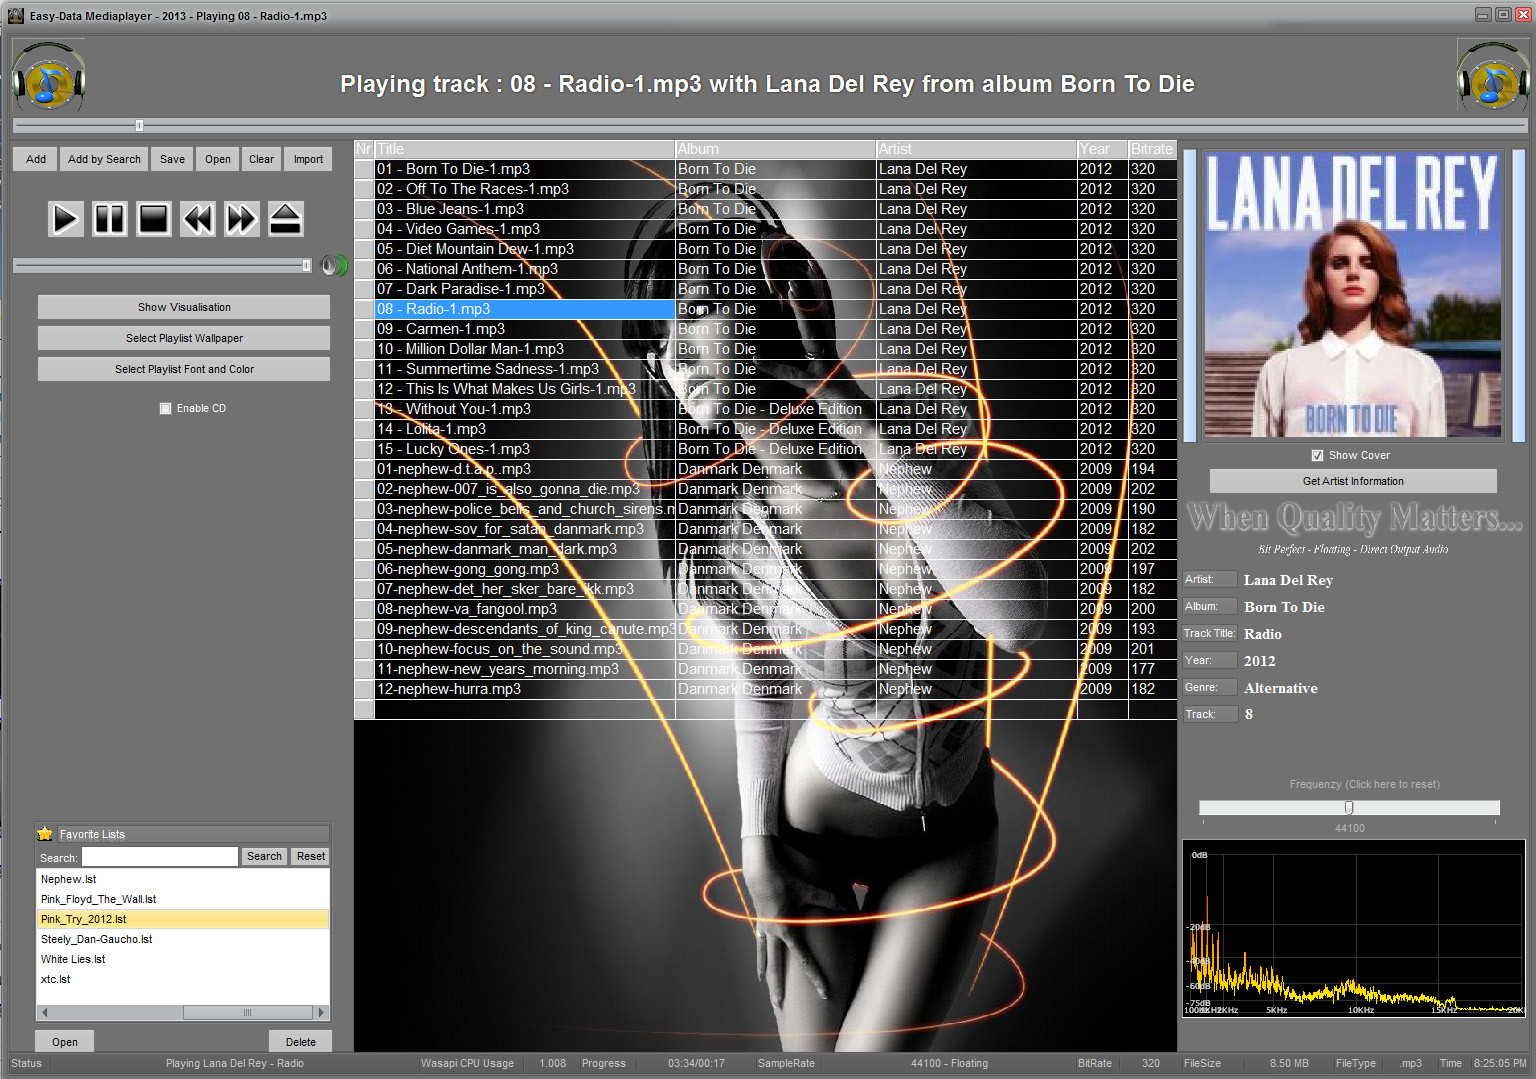This screenshot has width=1536, height=1079.
Task: Sort playlist by Bitrate column header
Action: 1152,149
